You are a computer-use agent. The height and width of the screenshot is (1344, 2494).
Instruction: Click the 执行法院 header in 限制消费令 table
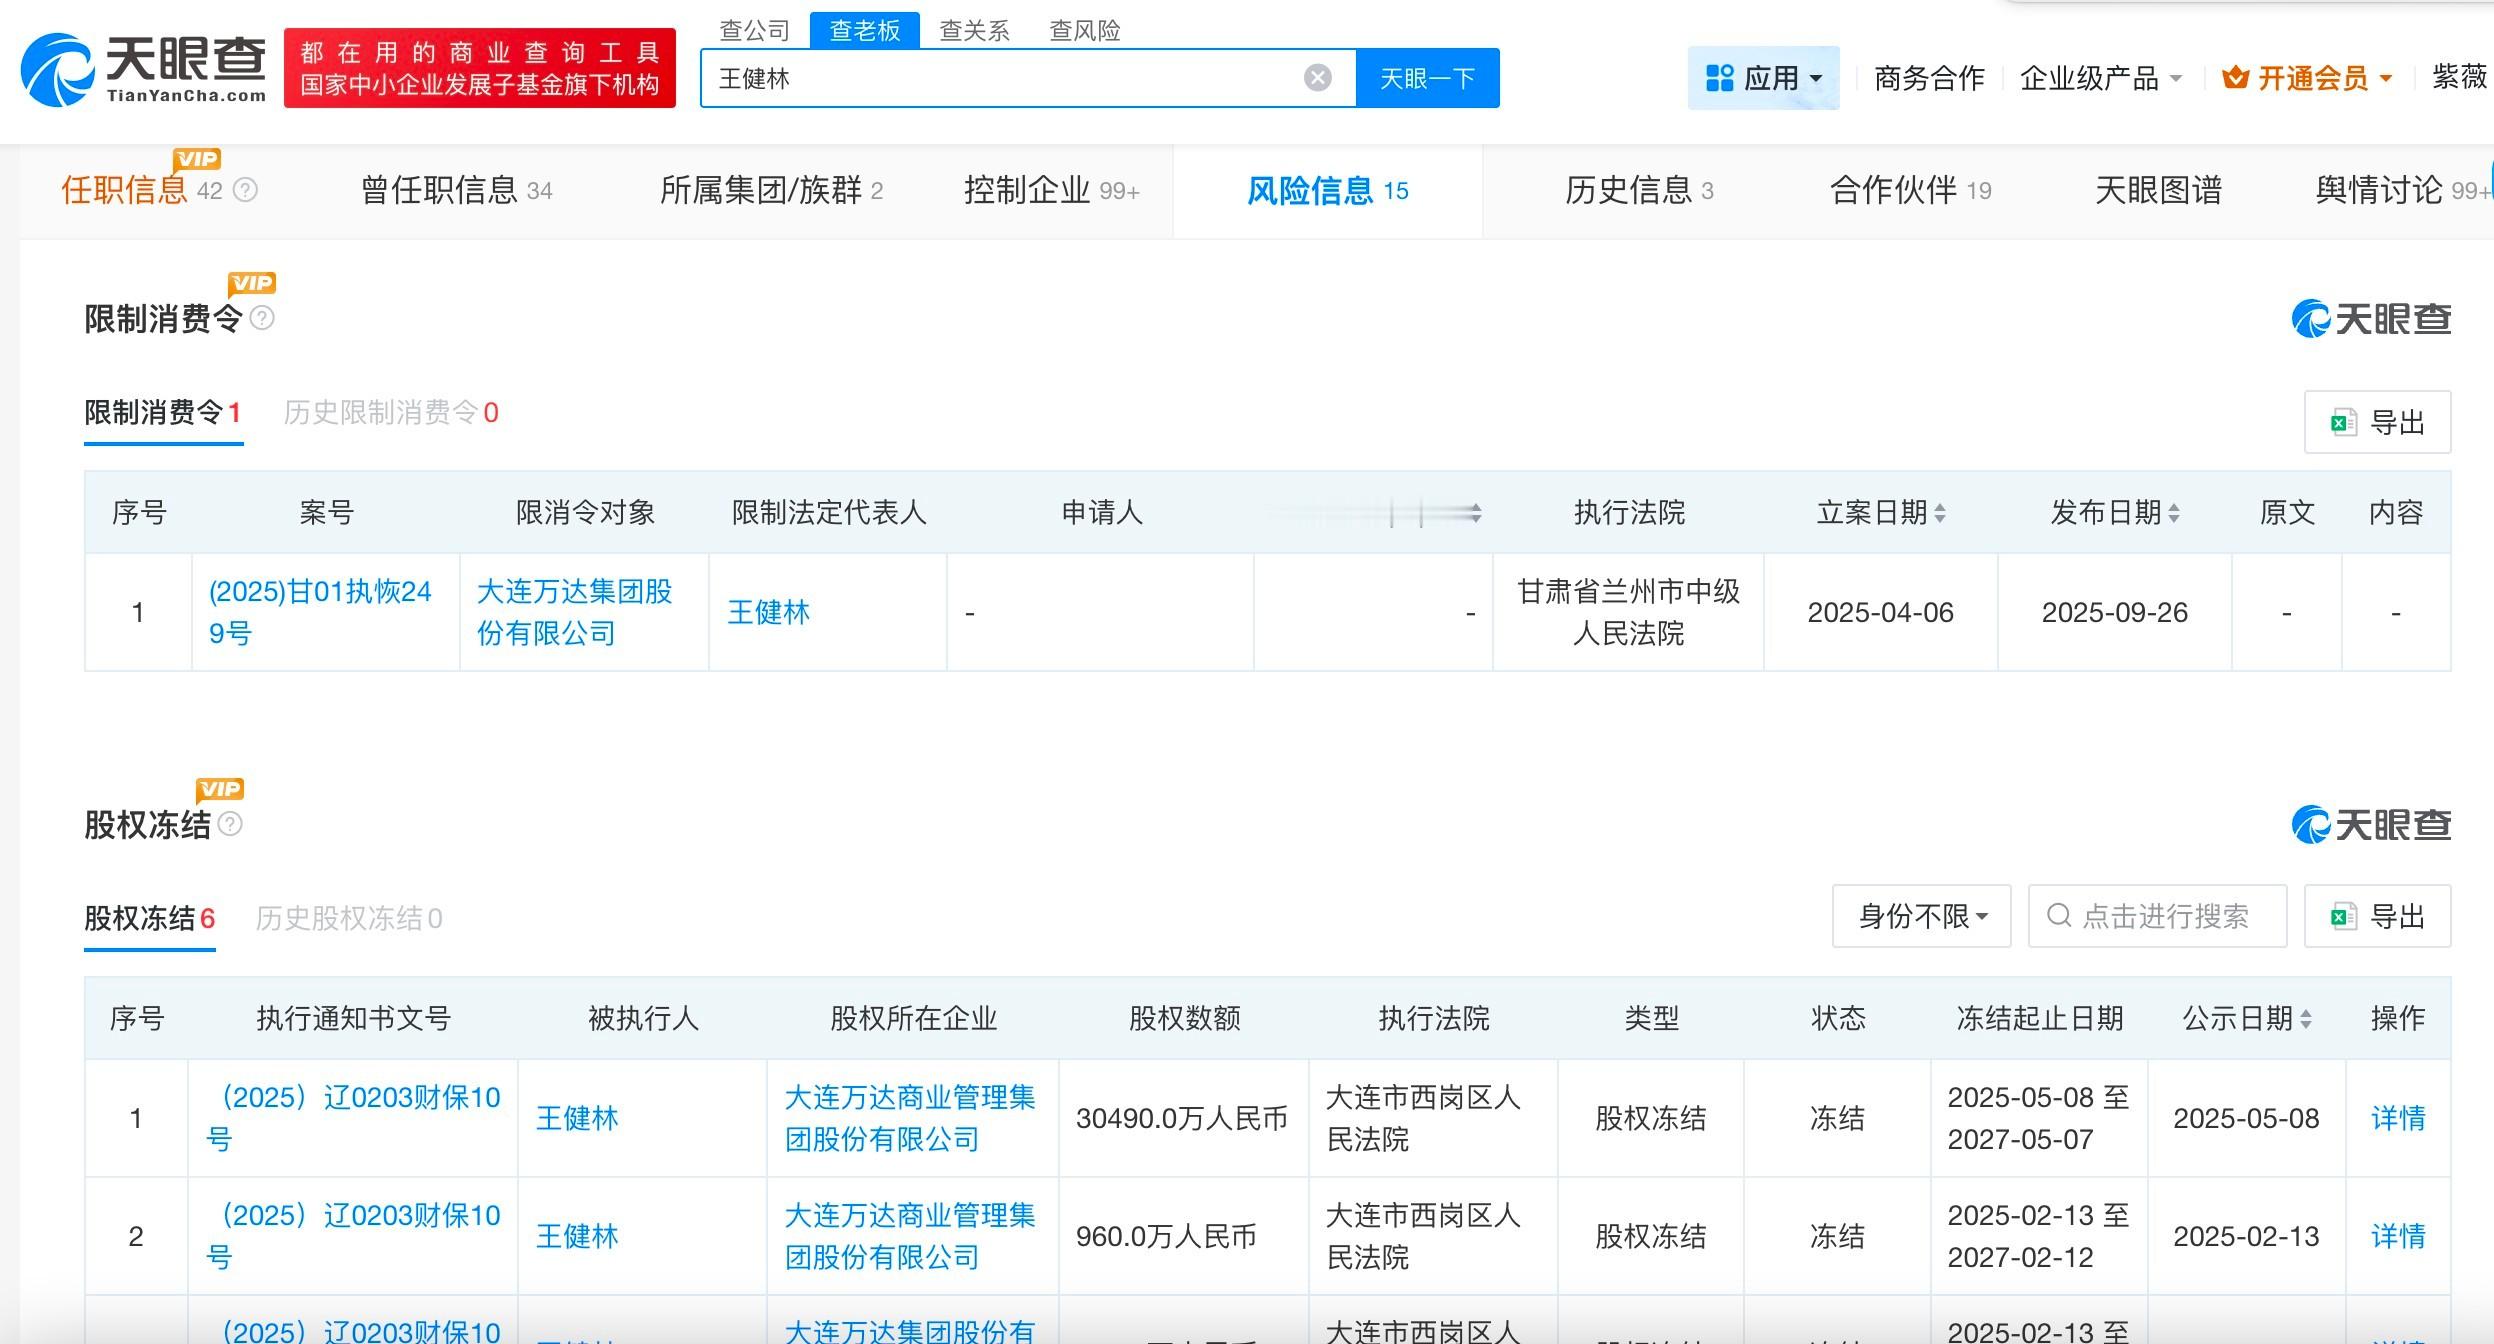coord(1629,513)
